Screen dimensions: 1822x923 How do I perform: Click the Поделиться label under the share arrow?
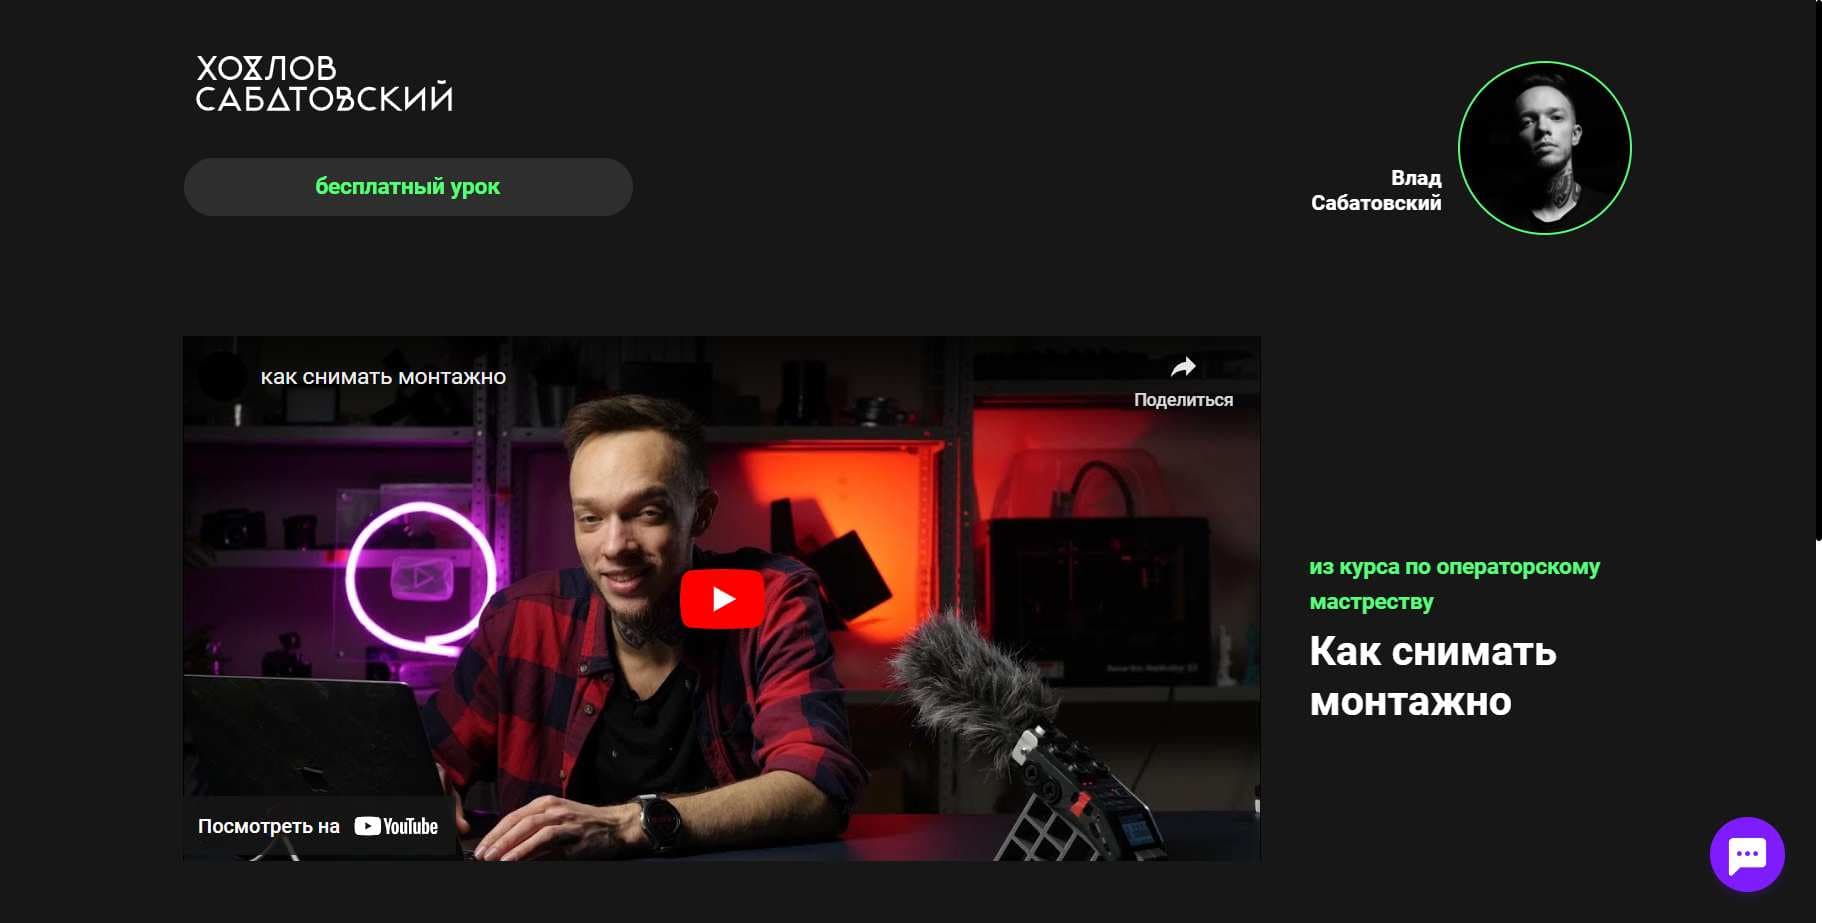click(x=1183, y=400)
